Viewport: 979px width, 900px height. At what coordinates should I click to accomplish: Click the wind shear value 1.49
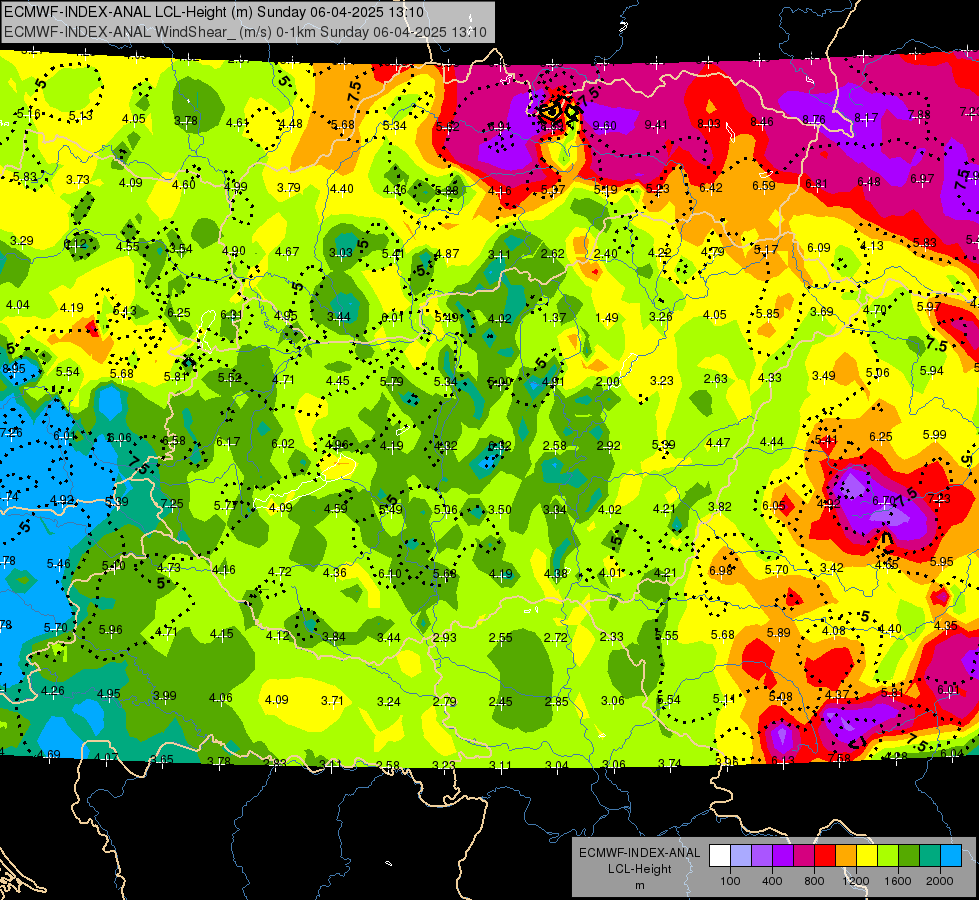(607, 318)
